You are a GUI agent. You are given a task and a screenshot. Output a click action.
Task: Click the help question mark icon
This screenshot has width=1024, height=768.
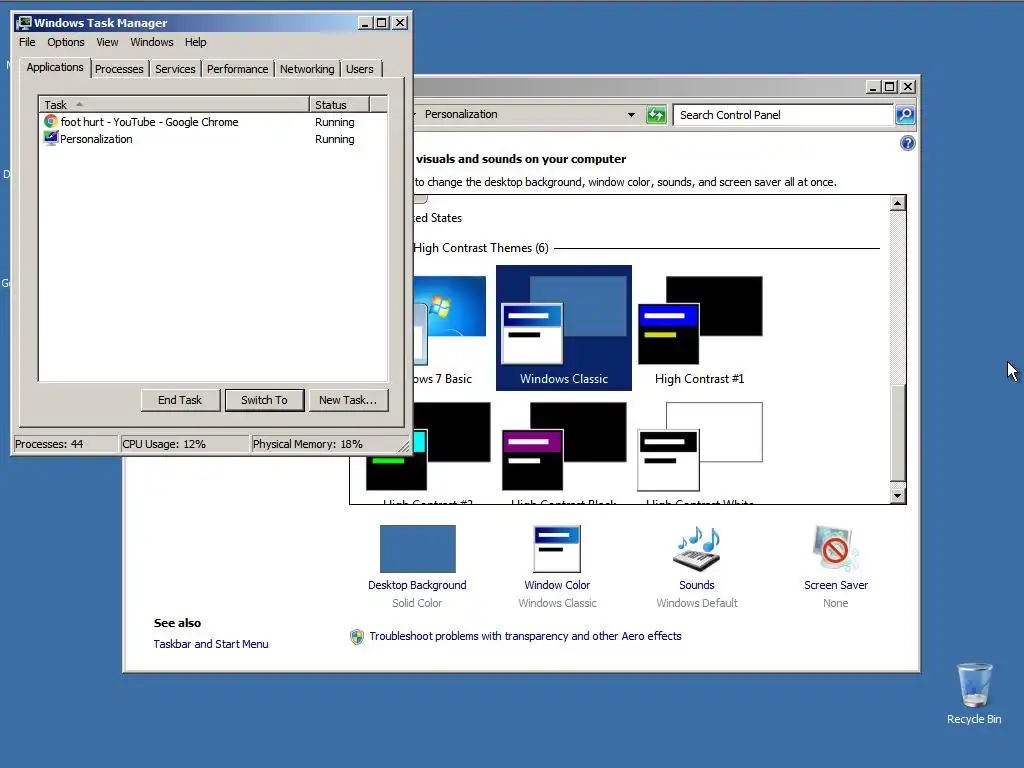[x=907, y=143]
